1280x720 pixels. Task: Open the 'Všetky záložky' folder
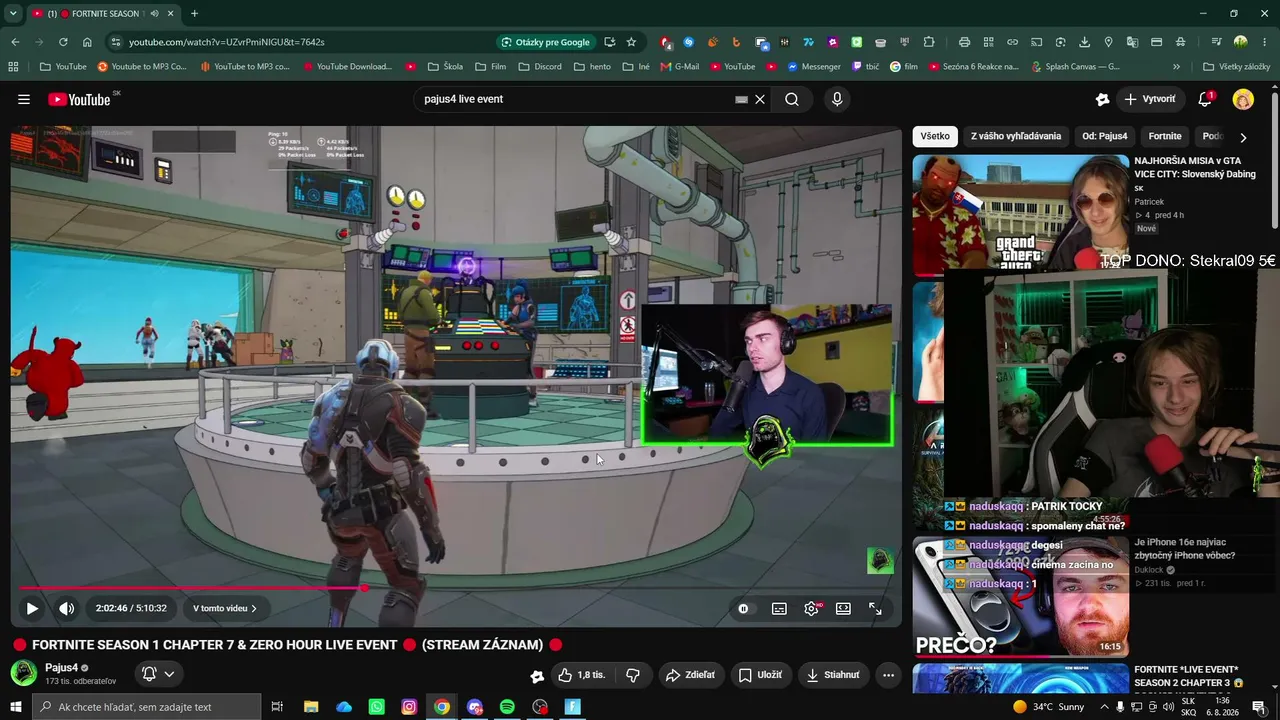[1237, 67]
